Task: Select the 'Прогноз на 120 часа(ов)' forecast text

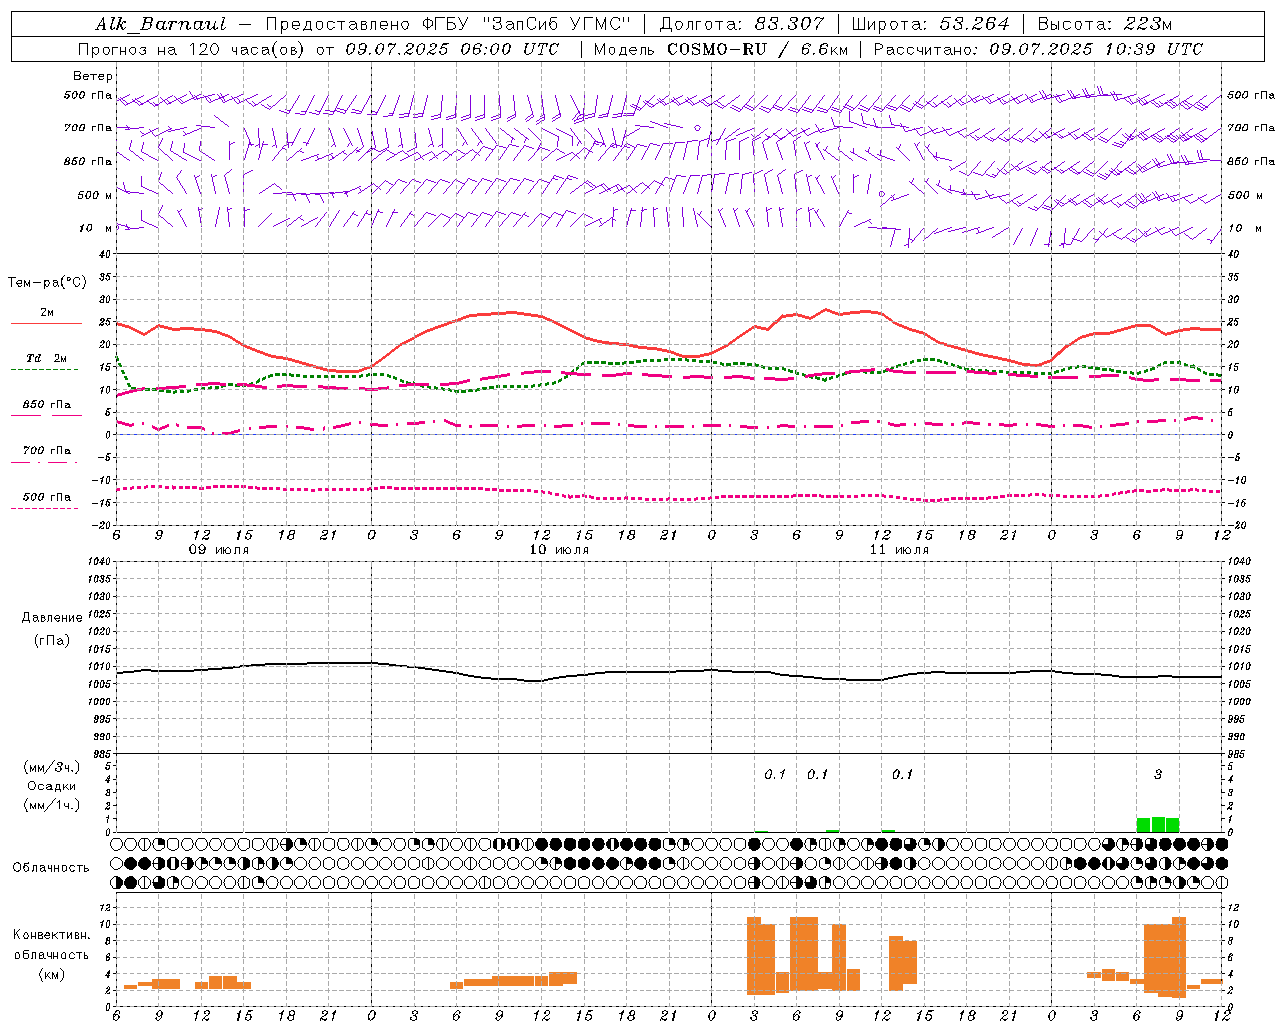Action: pos(192,49)
